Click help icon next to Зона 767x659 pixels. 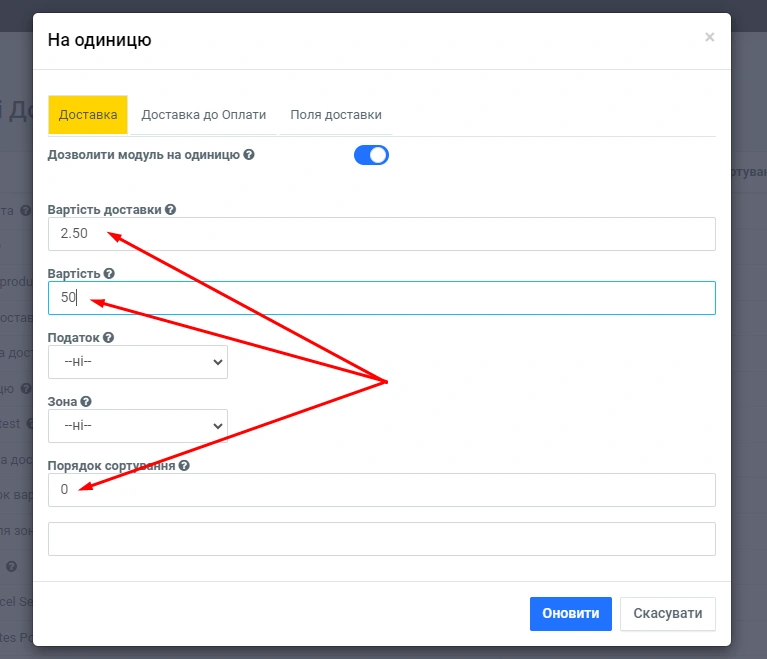(x=86, y=402)
